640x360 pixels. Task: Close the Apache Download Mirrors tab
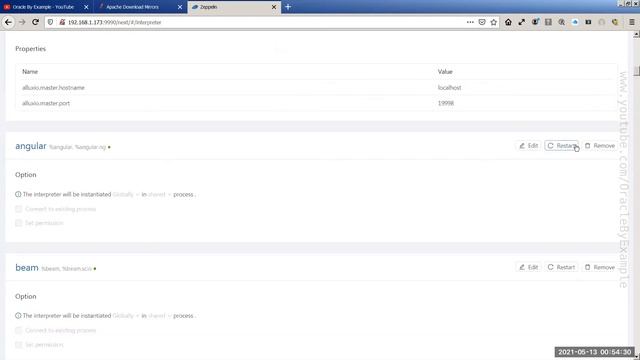[180, 7]
